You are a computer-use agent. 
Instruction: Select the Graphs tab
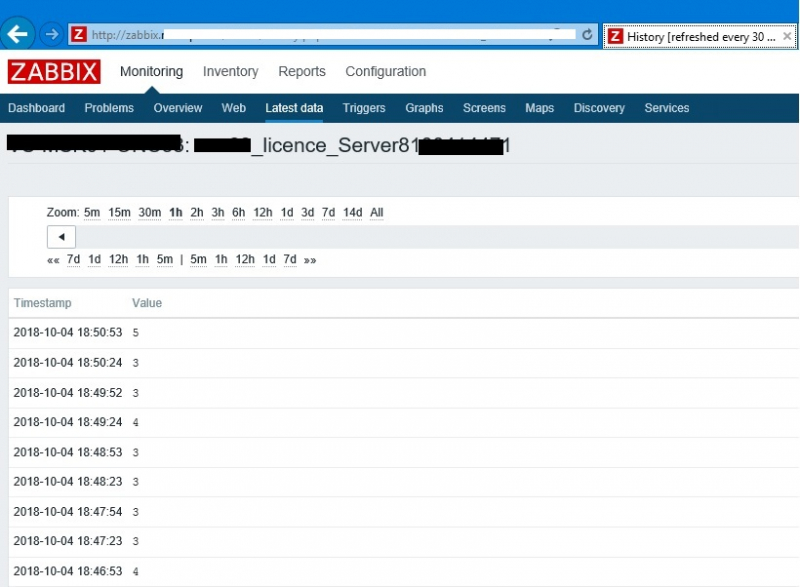424,108
